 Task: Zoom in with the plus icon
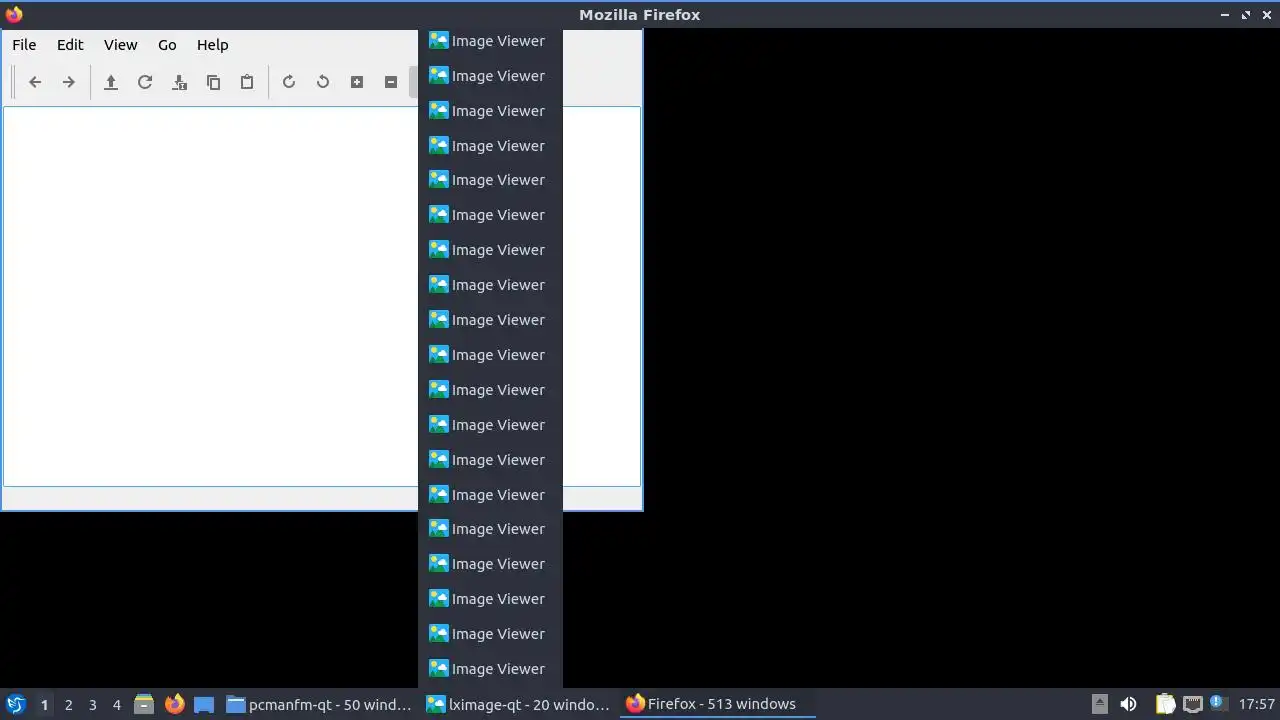click(357, 82)
